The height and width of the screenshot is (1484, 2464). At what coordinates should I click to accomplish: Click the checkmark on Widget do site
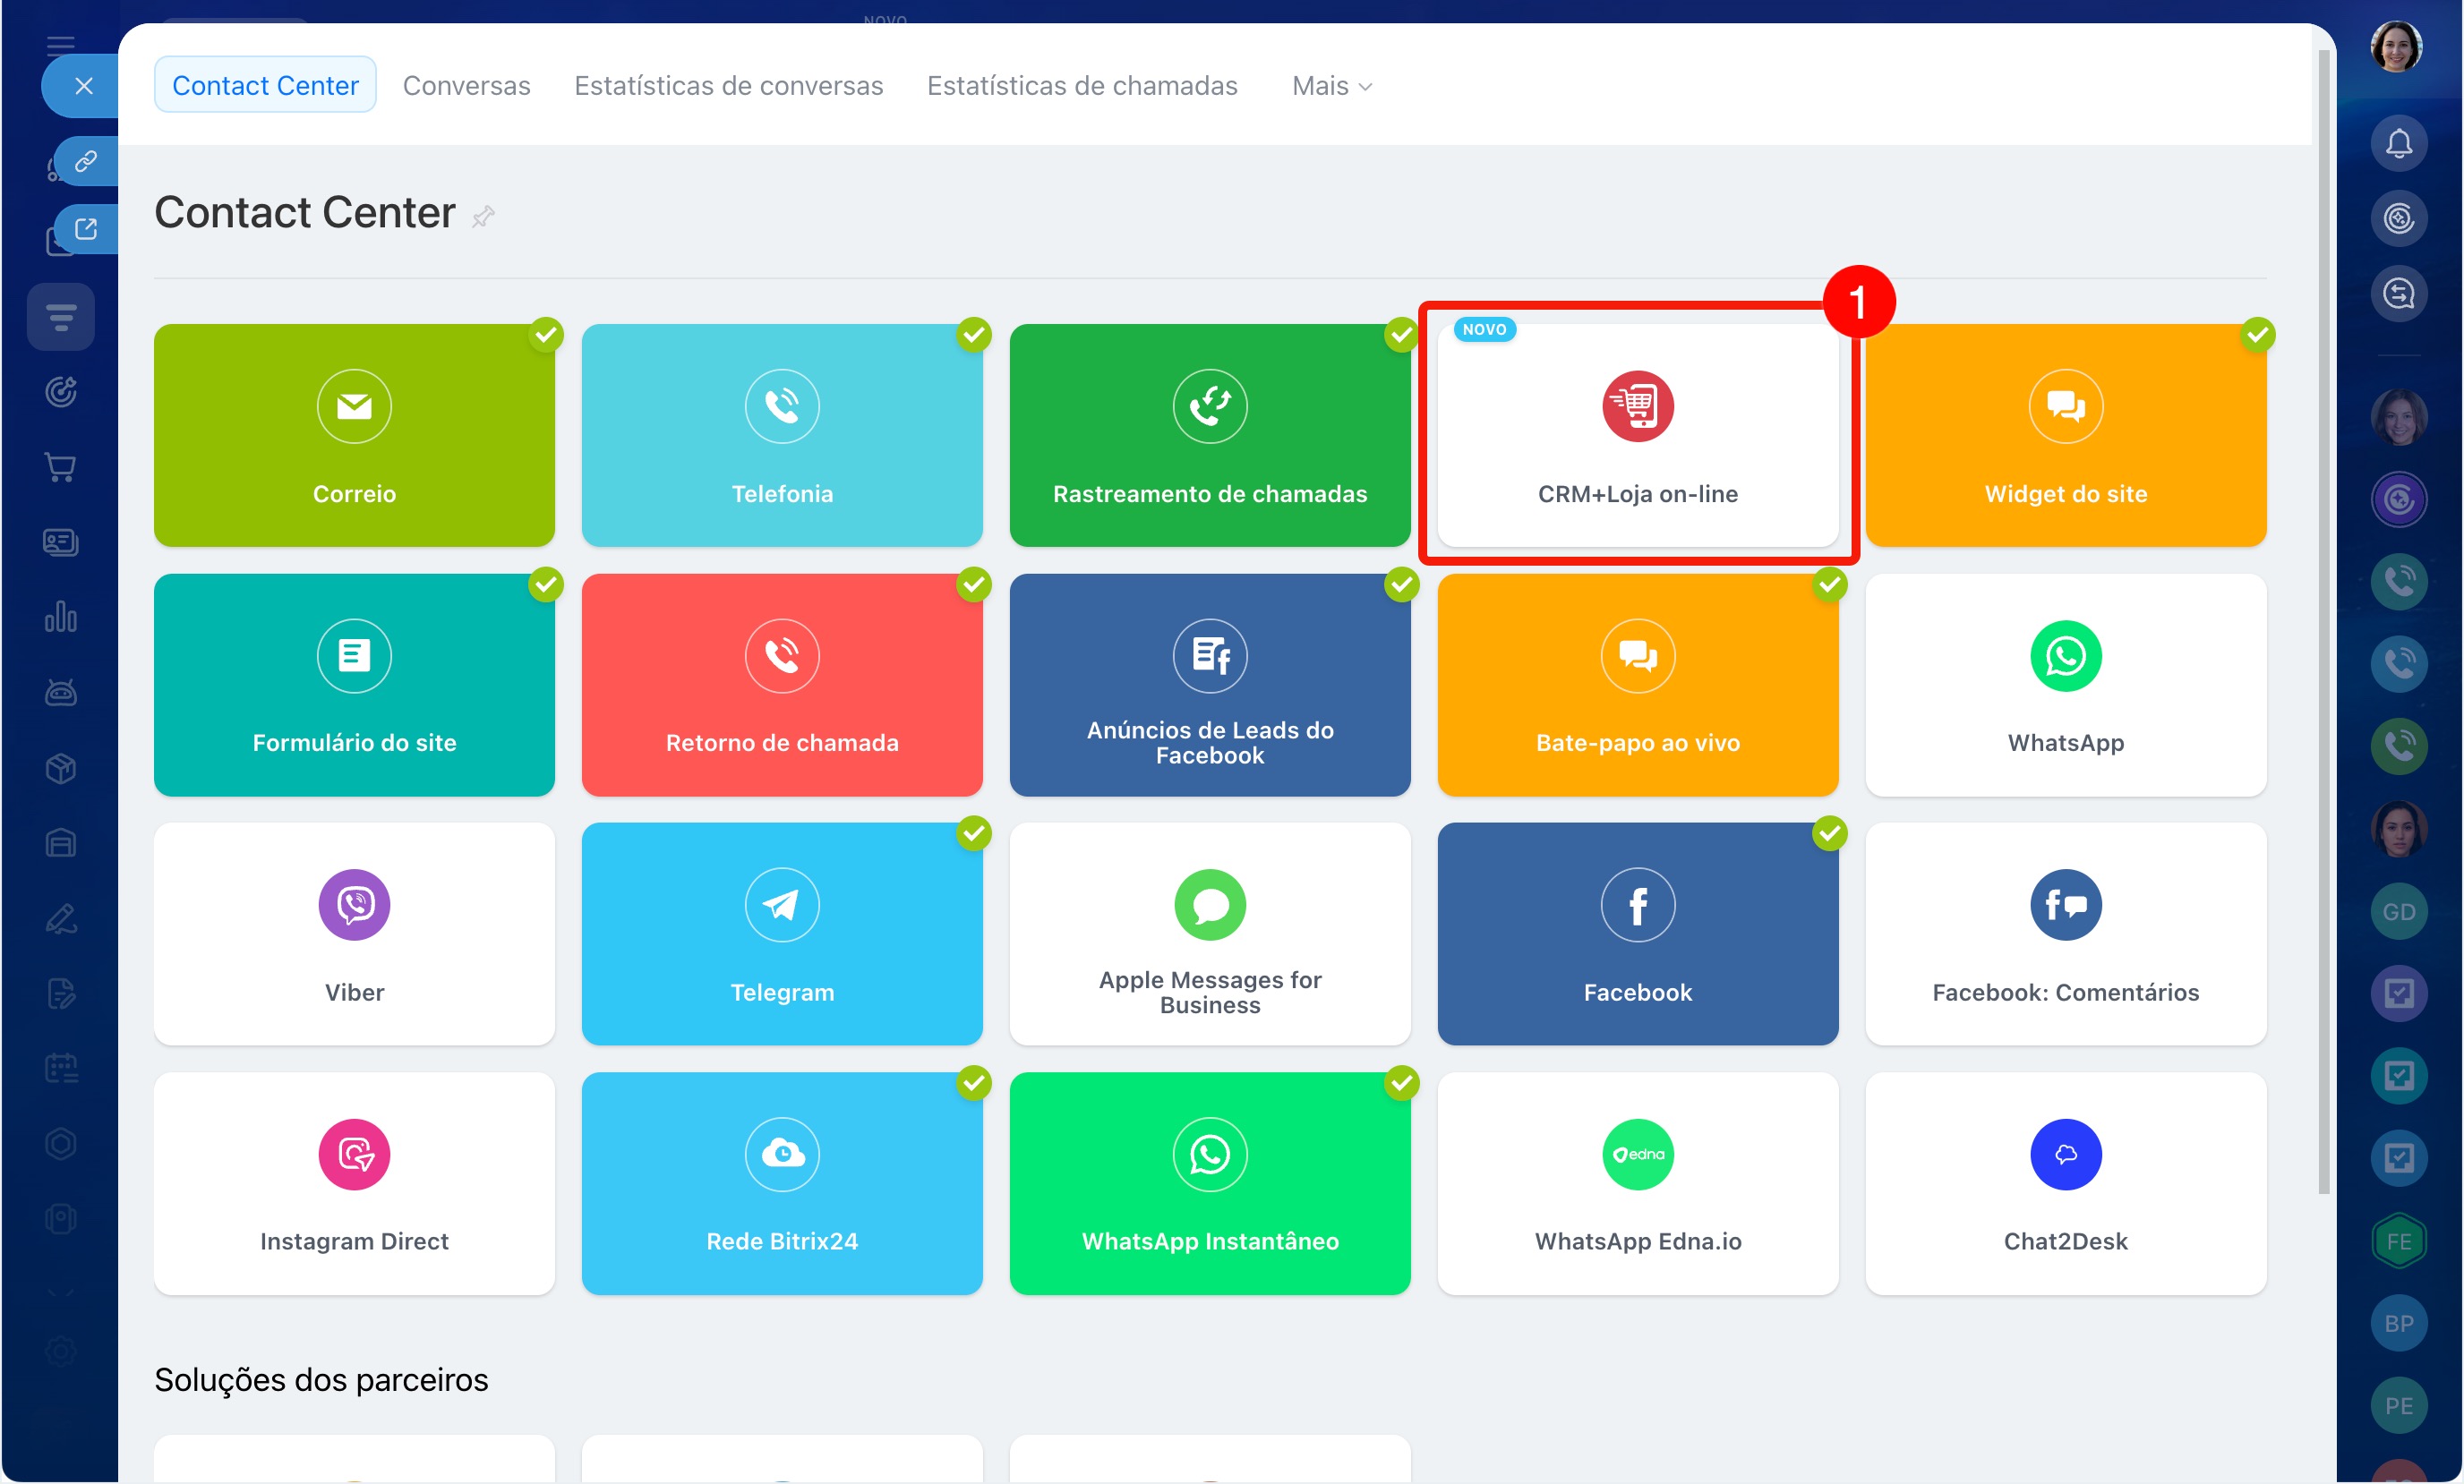pos(2257,334)
